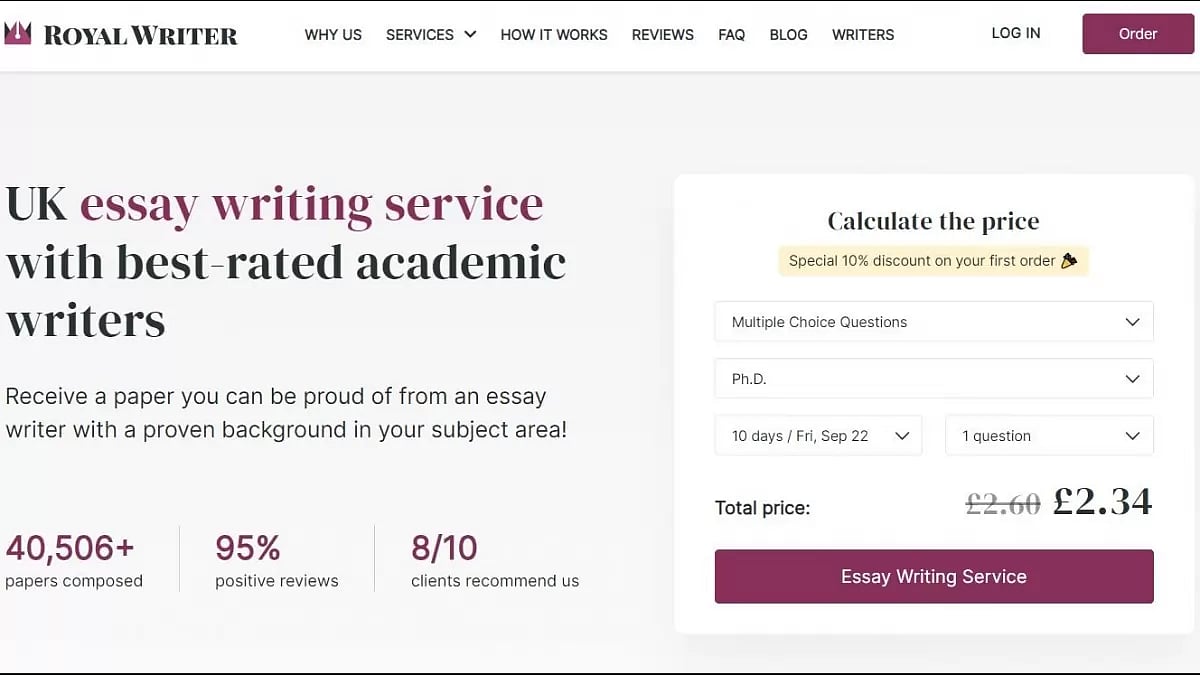This screenshot has width=1200, height=675.
Task: Go to the HOW IT WORKS section
Action: pyautogui.click(x=554, y=34)
